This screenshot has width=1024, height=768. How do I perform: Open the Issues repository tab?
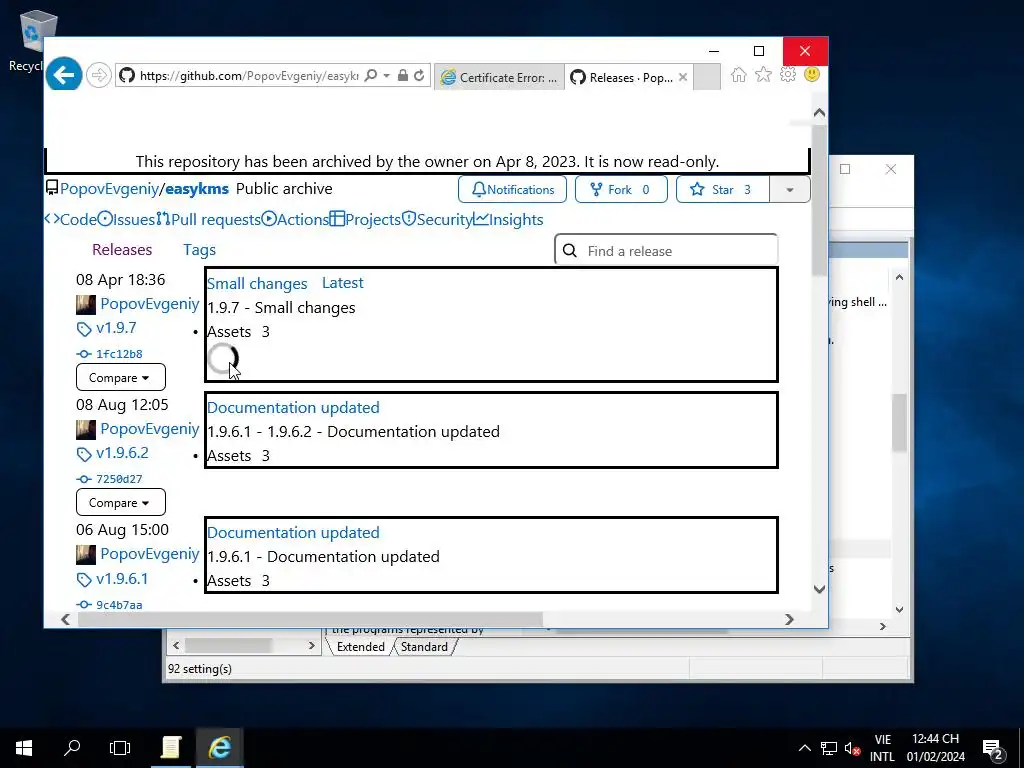click(x=126, y=219)
